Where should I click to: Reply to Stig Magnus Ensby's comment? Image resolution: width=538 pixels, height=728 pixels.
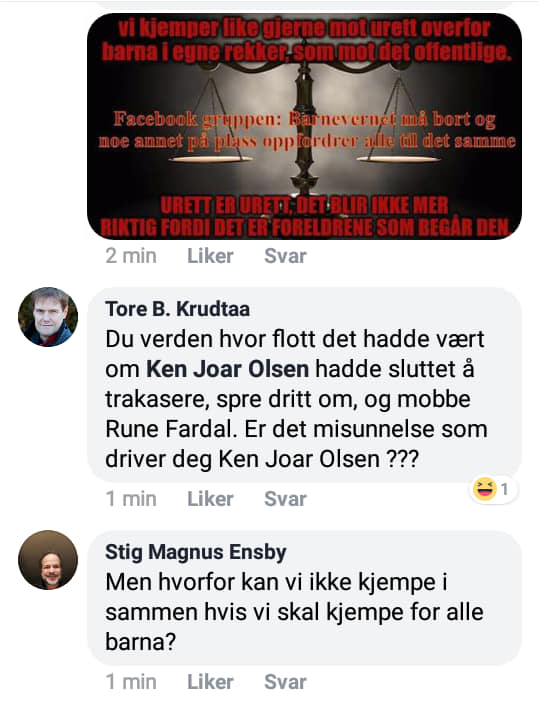click(x=285, y=682)
